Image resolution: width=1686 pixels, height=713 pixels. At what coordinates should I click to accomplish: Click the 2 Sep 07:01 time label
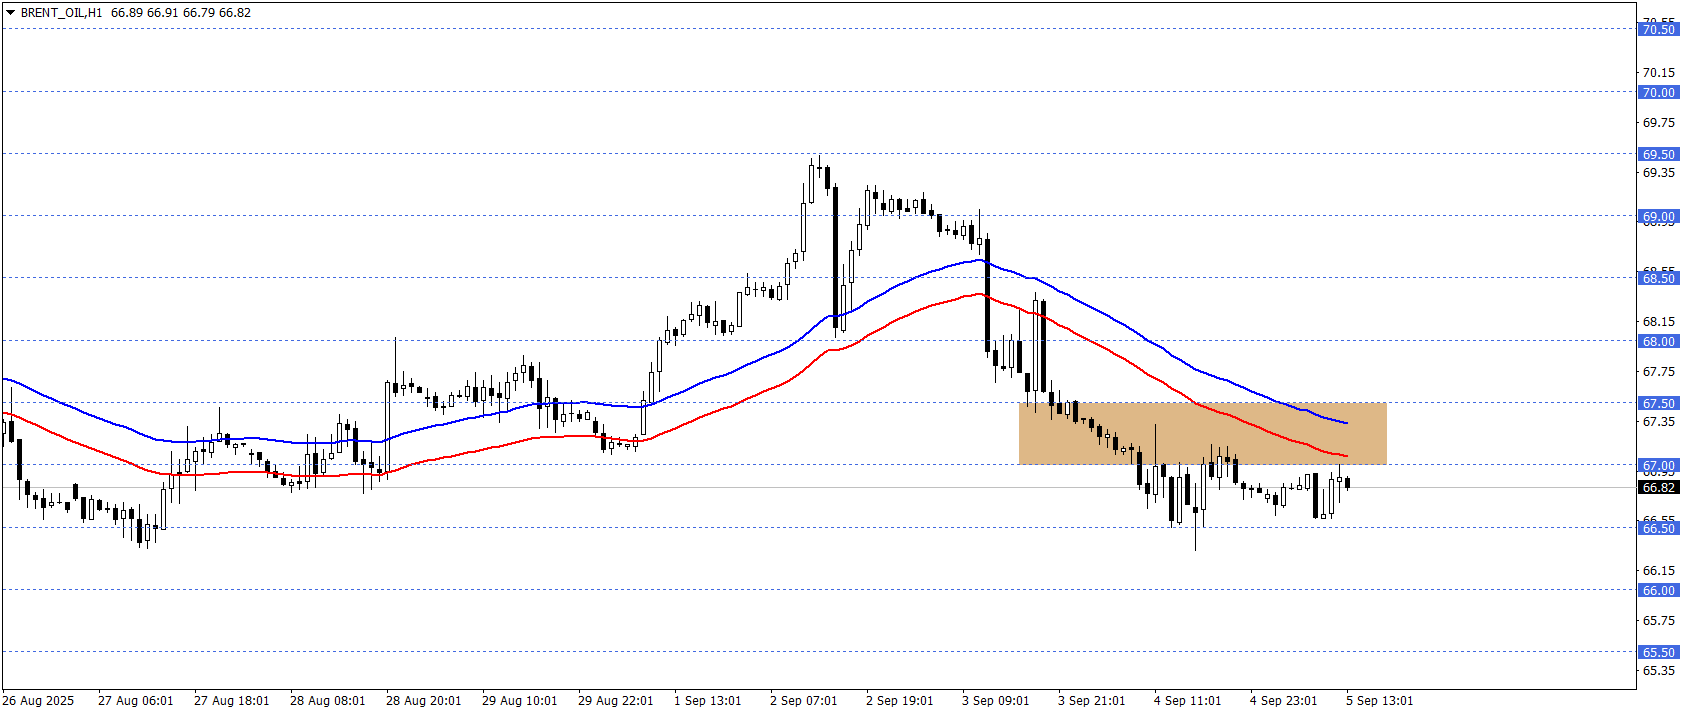coord(803,701)
